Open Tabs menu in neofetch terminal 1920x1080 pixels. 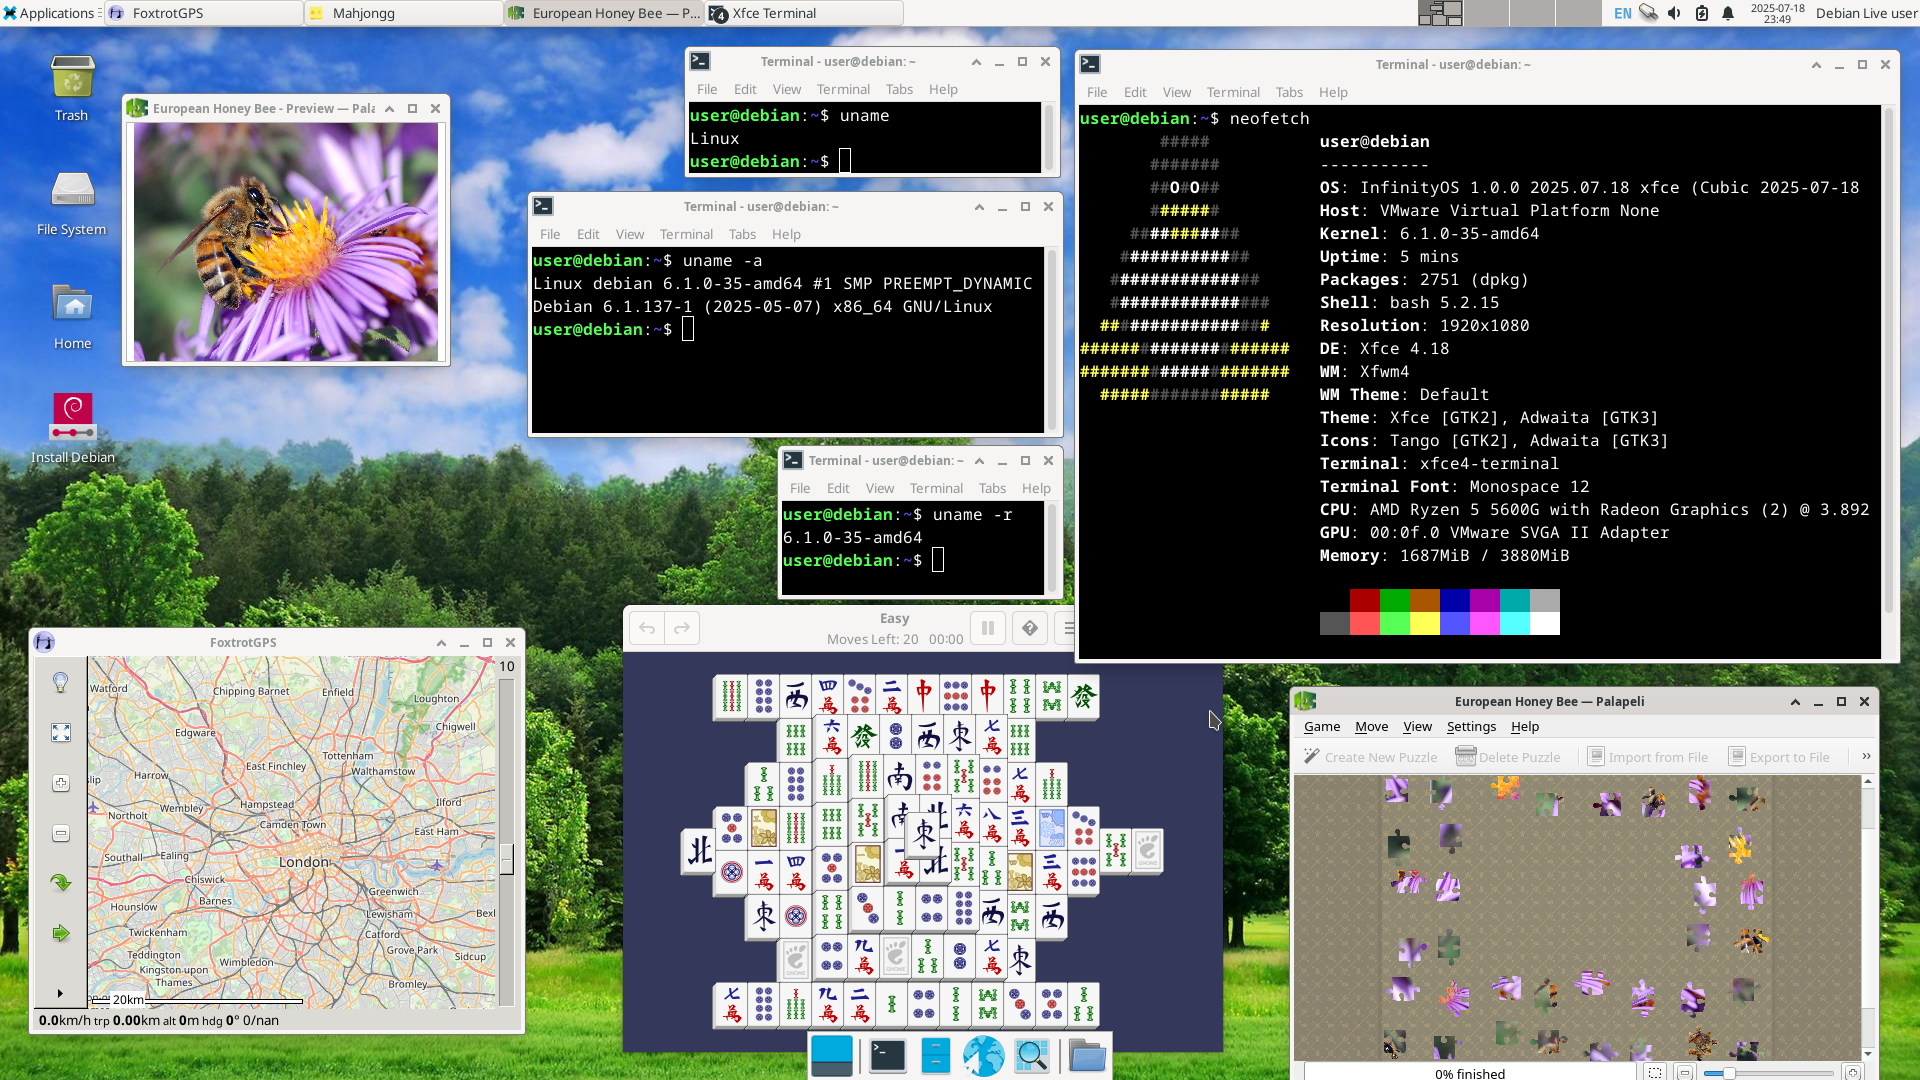coord(1289,92)
